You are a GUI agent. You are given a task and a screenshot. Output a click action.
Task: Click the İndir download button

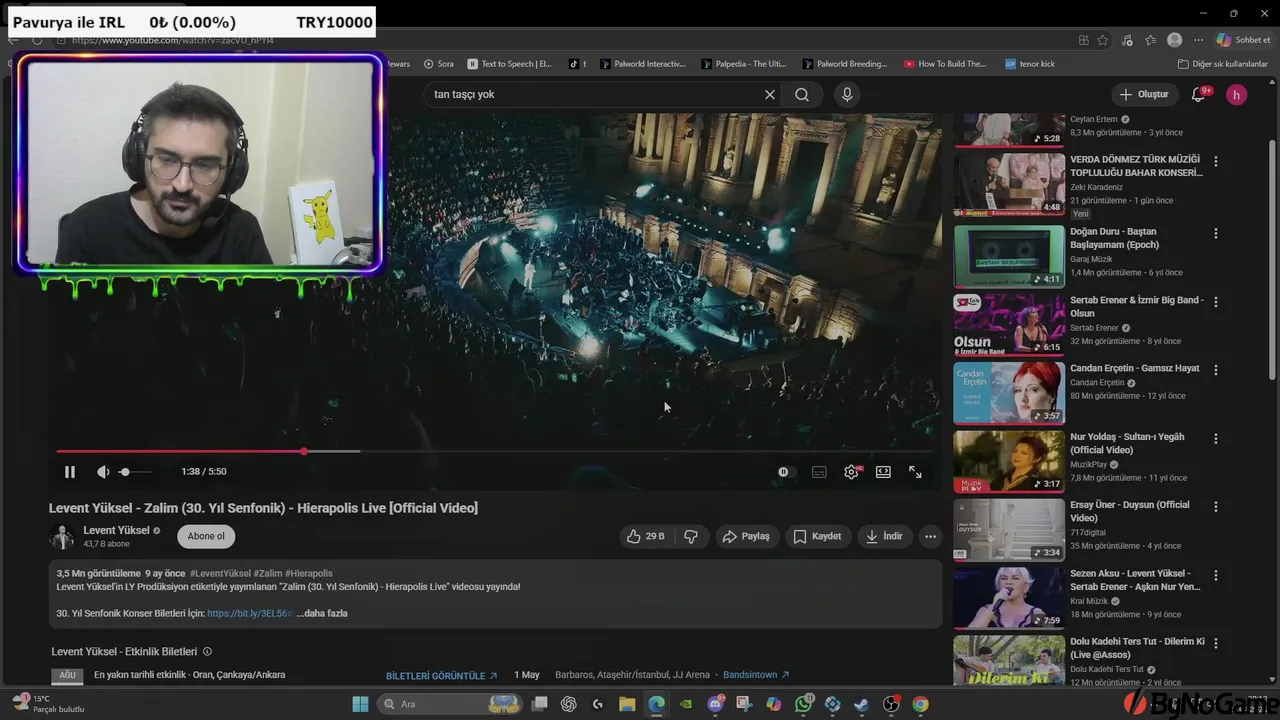click(884, 536)
